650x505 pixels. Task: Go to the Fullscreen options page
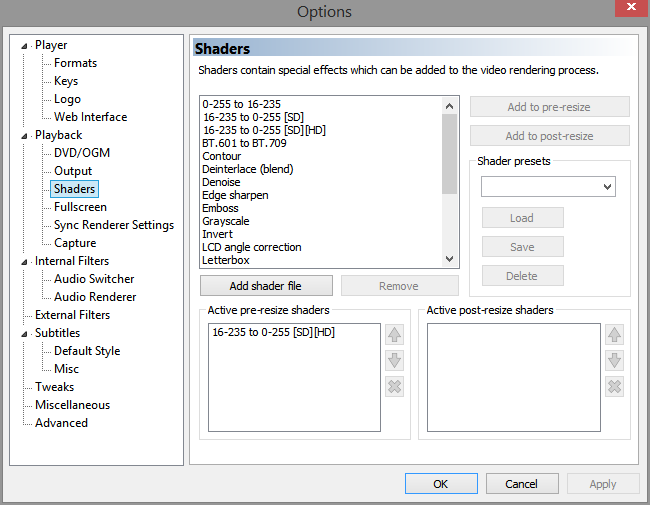click(x=80, y=207)
